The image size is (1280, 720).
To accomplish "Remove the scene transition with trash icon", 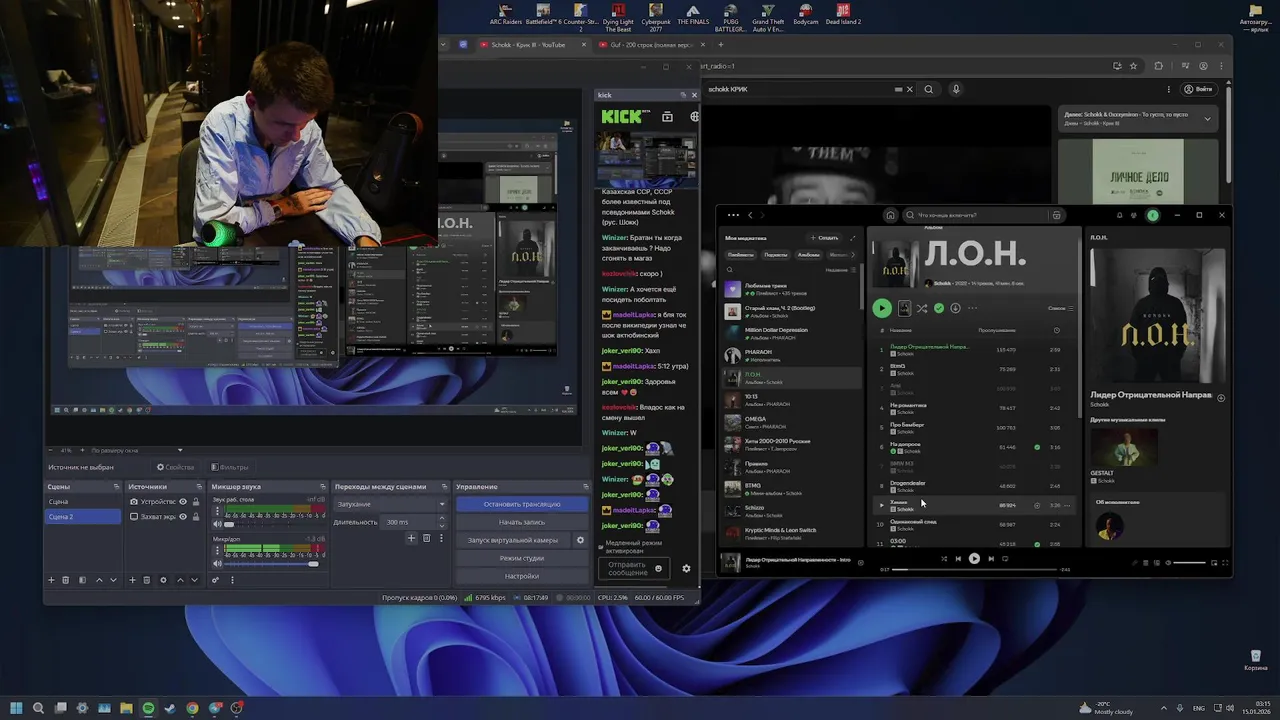I will coord(426,538).
